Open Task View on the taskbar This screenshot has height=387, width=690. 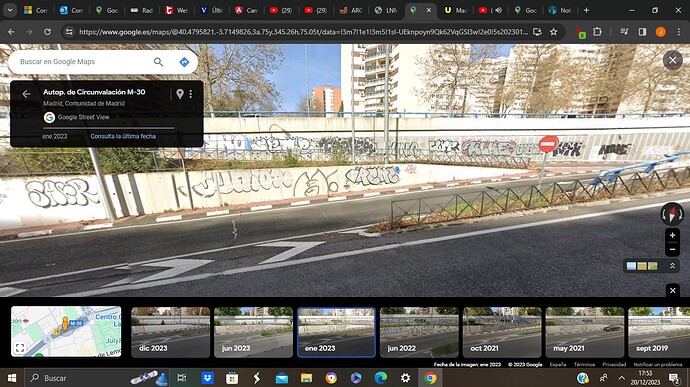(x=181, y=378)
